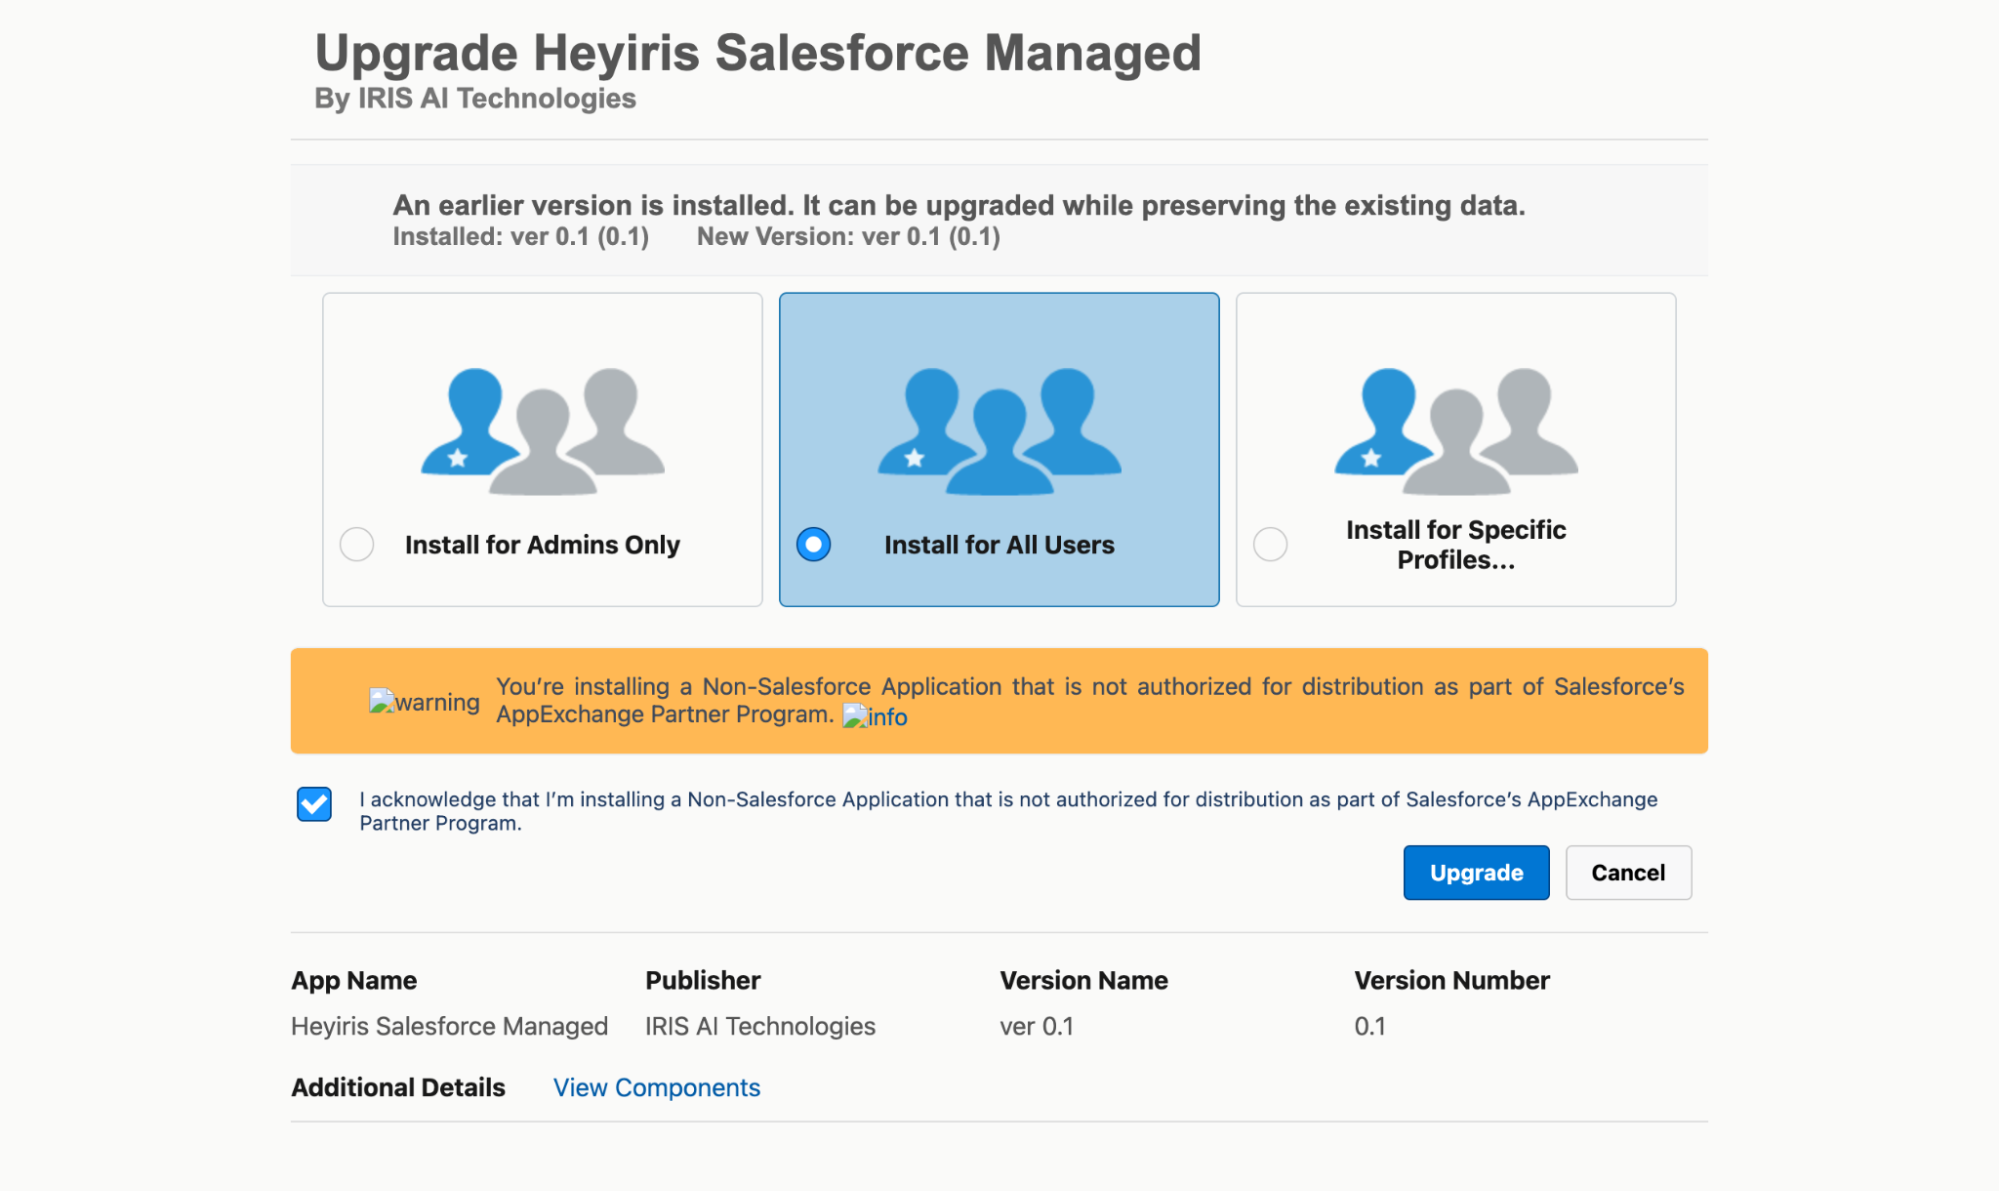The width and height of the screenshot is (1999, 1191).
Task: Click the '0.1' version number value
Action: pyautogui.click(x=1370, y=1026)
